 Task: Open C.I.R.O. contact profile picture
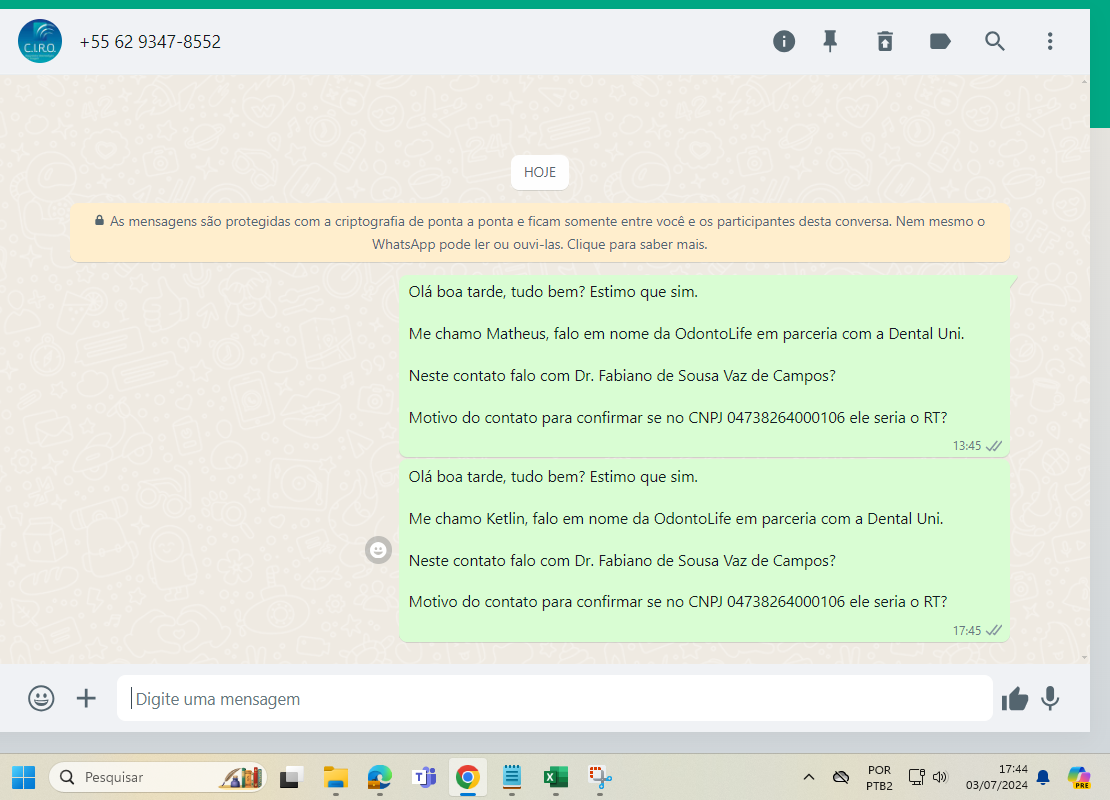pos(40,41)
